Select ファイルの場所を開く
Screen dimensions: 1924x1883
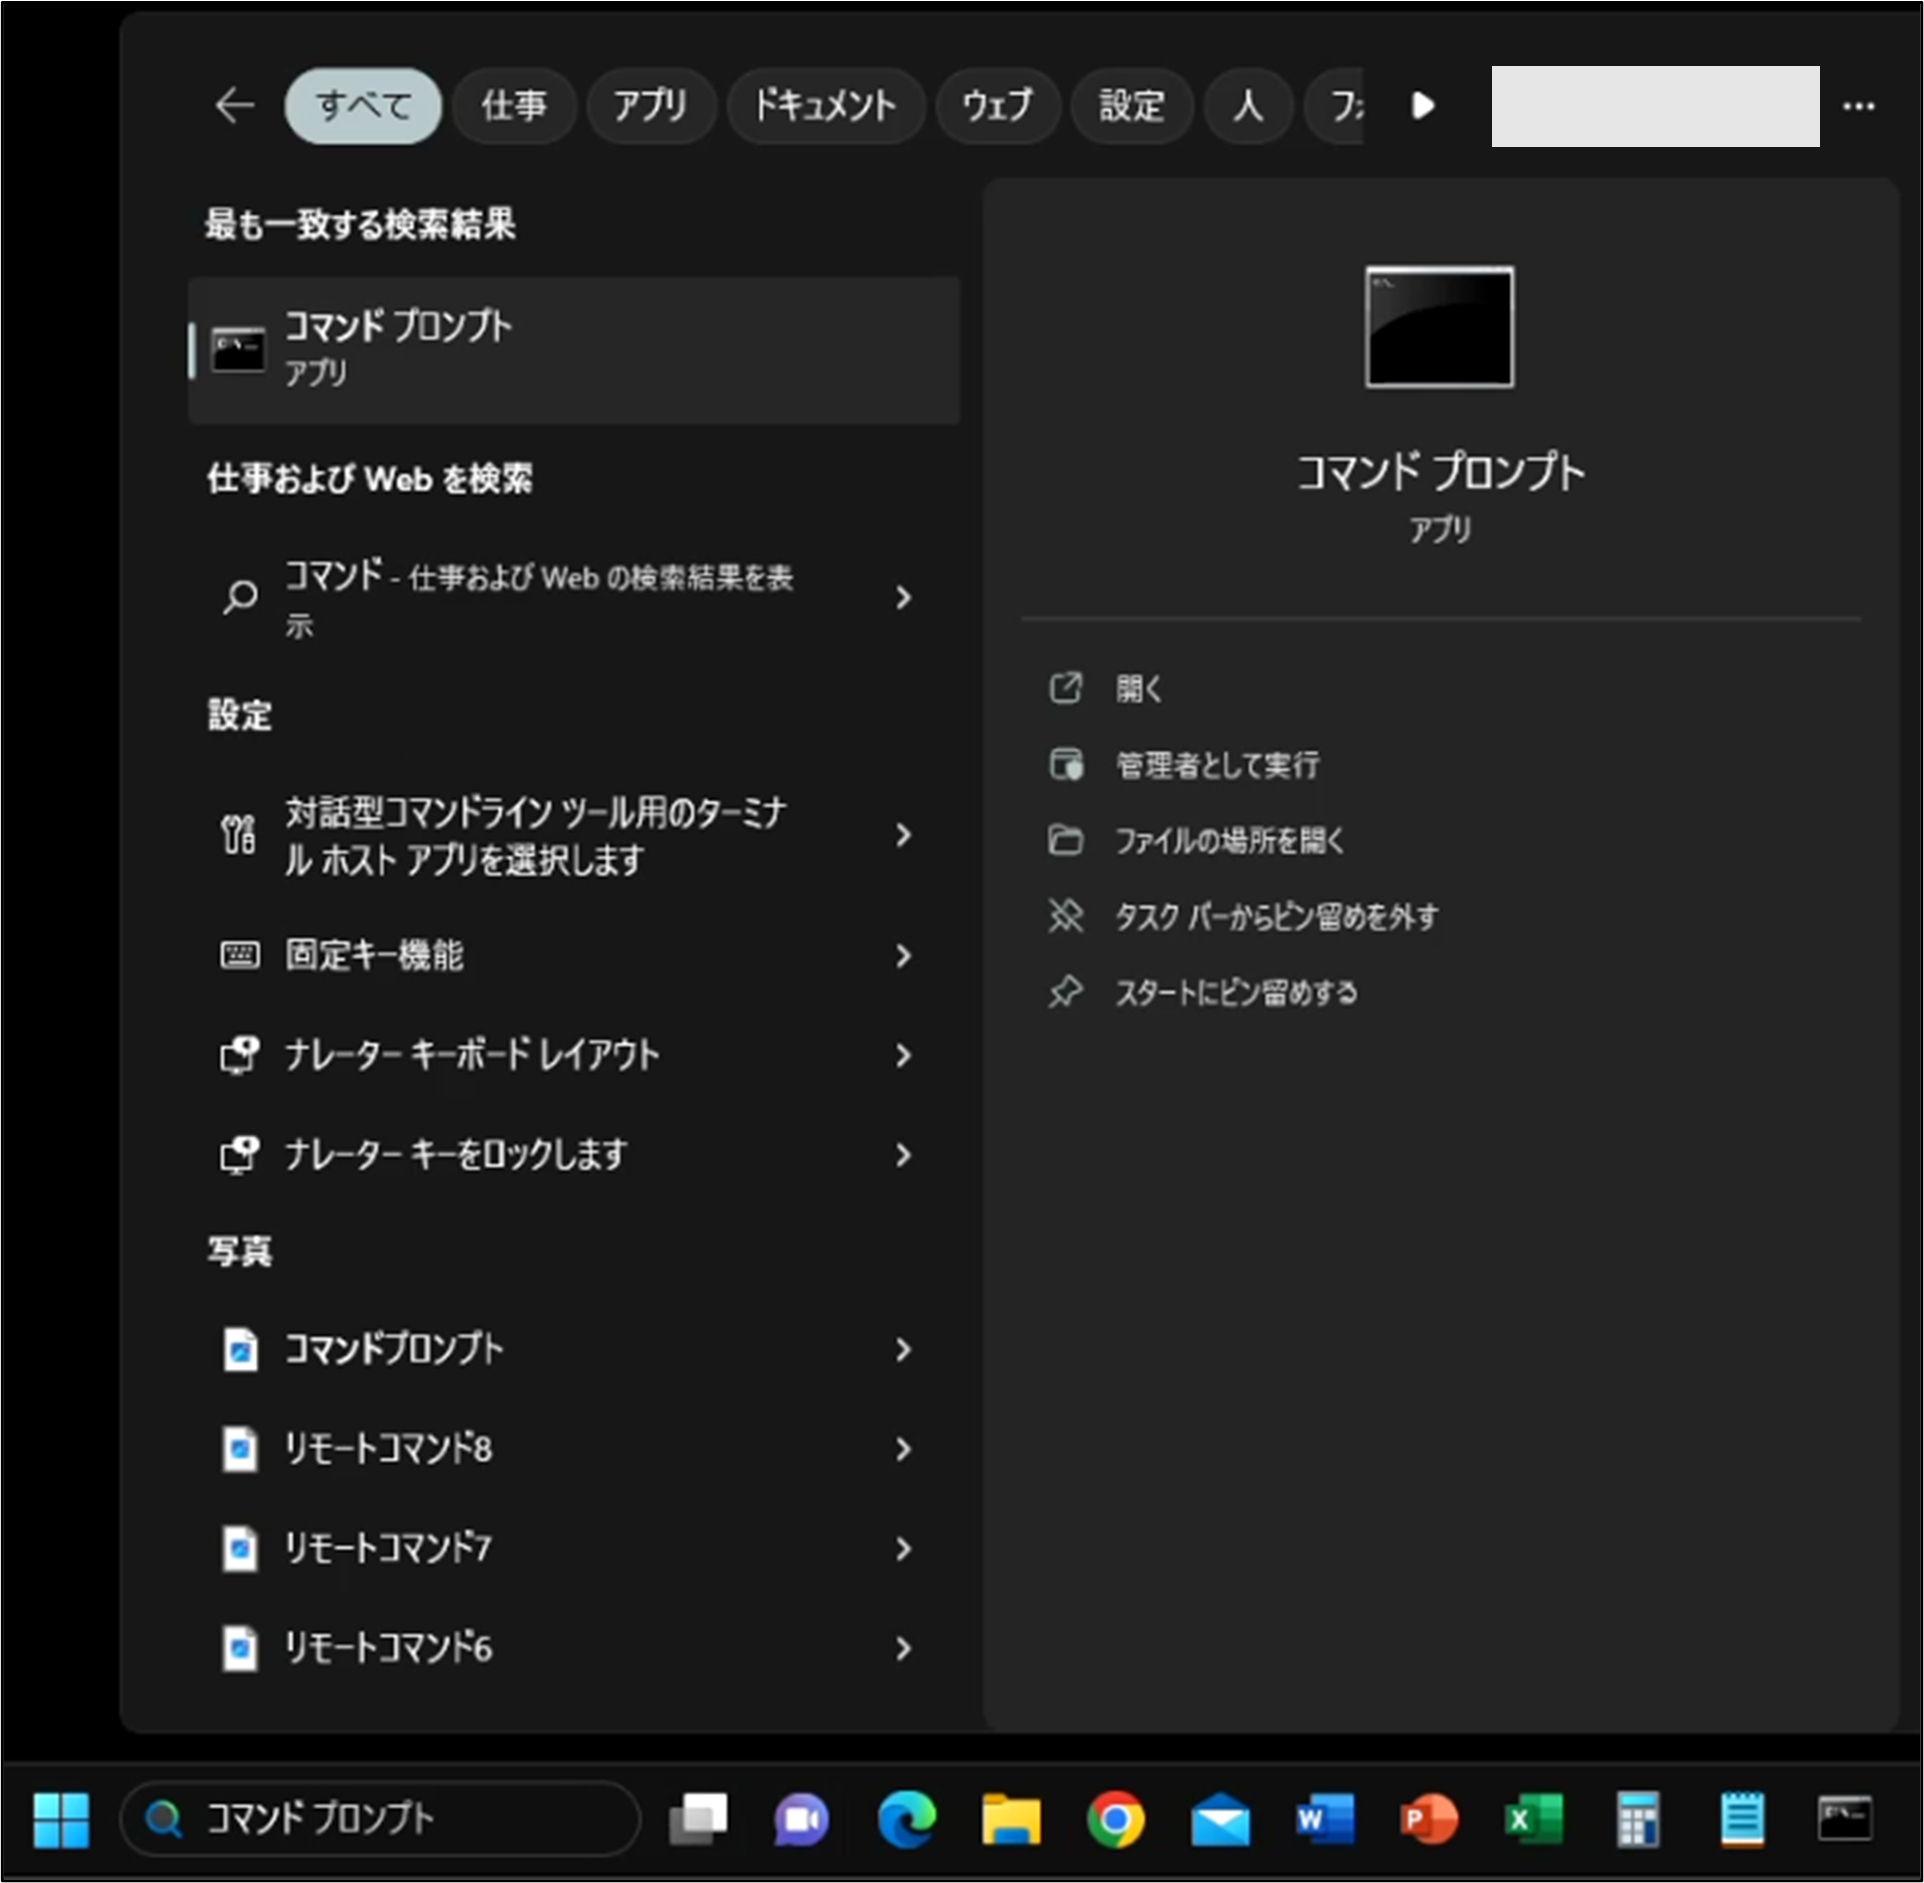coord(1230,840)
